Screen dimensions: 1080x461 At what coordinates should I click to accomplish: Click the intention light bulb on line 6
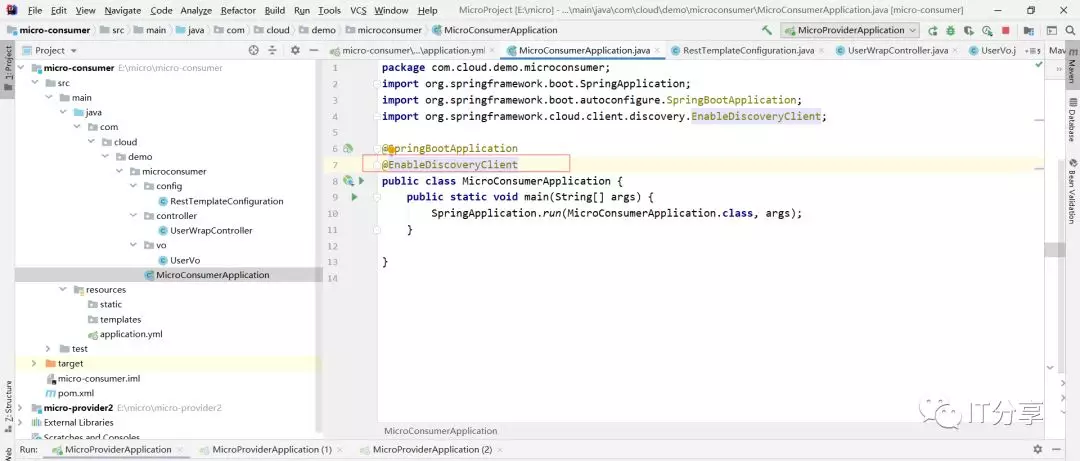pos(391,149)
